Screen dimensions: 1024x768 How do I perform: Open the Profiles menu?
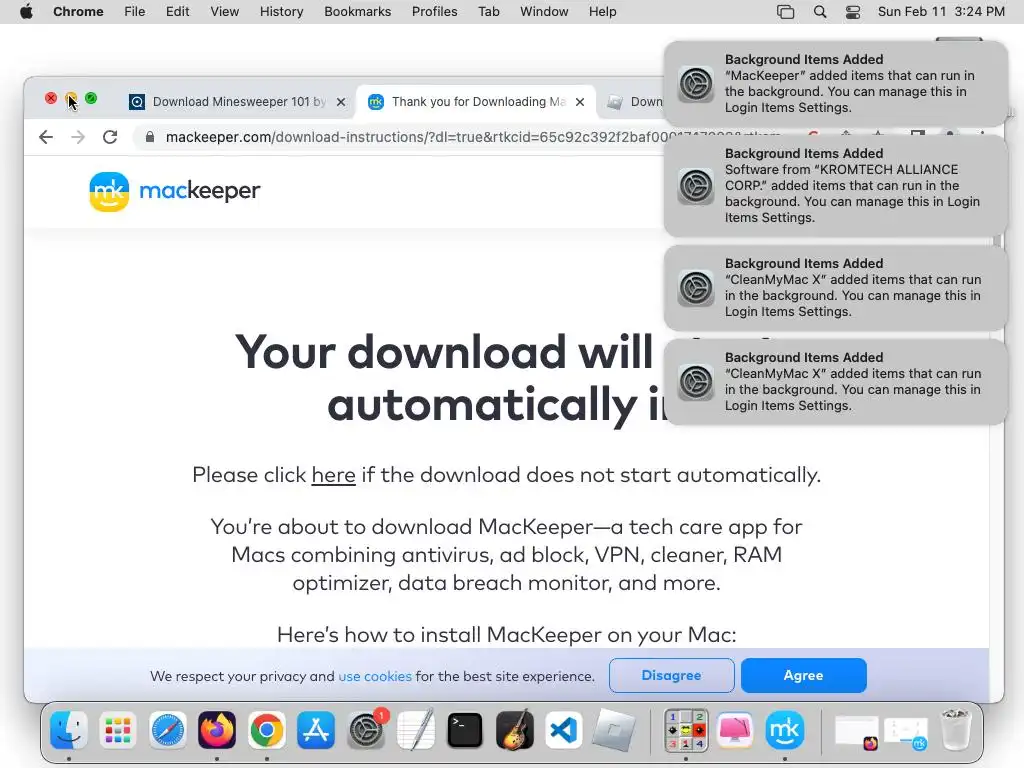click(434, 12)
